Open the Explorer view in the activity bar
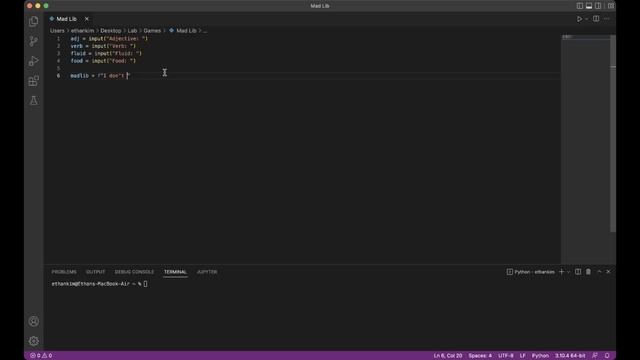This screenshot has height=360, width=640. point(34,21)
